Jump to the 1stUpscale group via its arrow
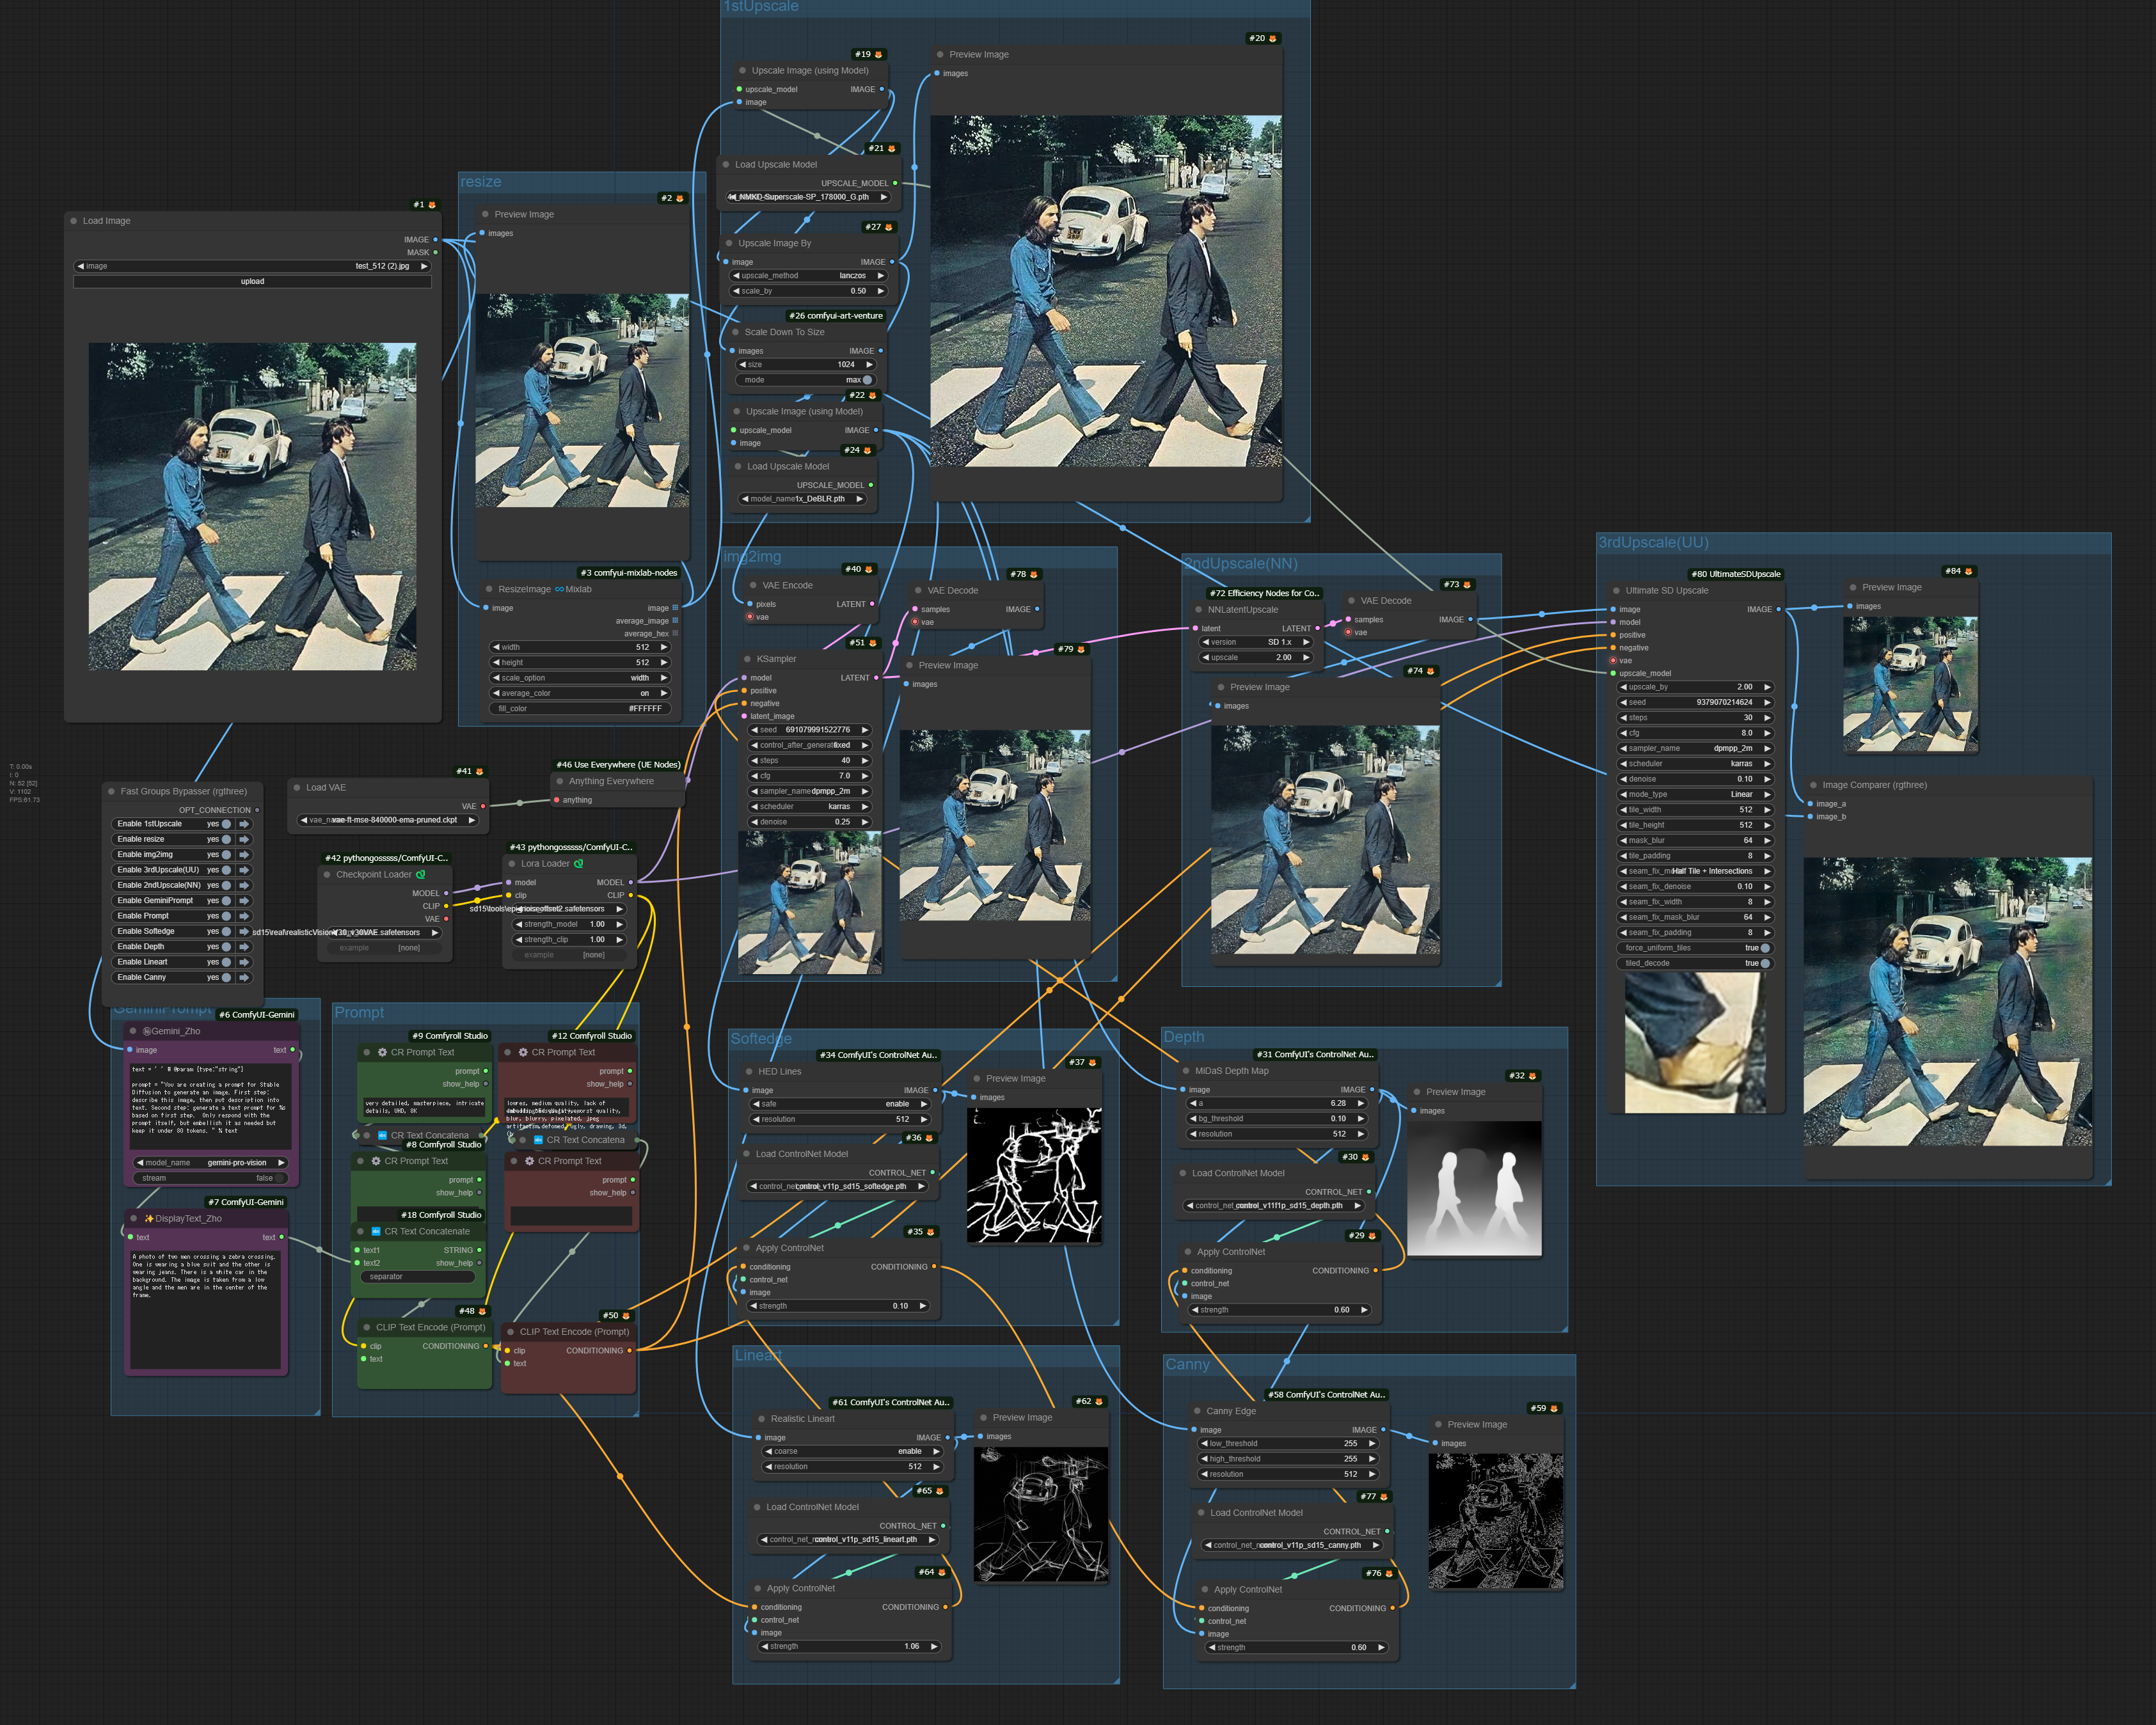This screenshot has width=2156, height=1725. click(243, 824)
